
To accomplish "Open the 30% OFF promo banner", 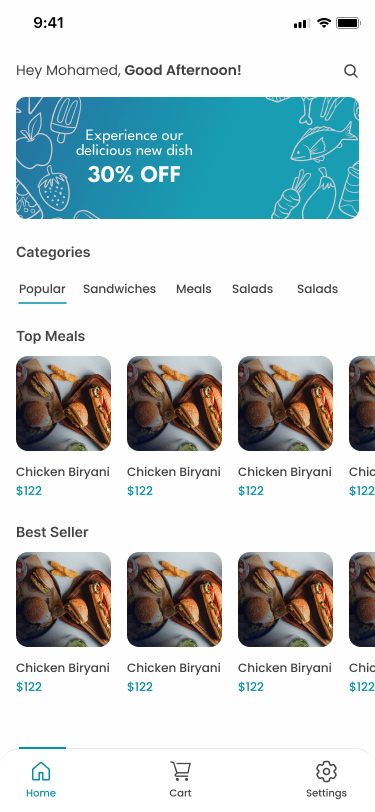I will (188, 158).
